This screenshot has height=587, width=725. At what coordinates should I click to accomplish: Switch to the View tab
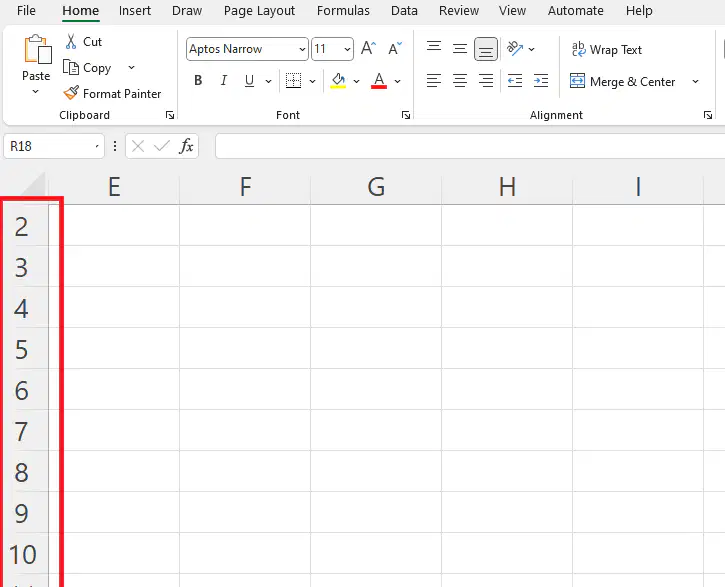click(x=512, y=11)
